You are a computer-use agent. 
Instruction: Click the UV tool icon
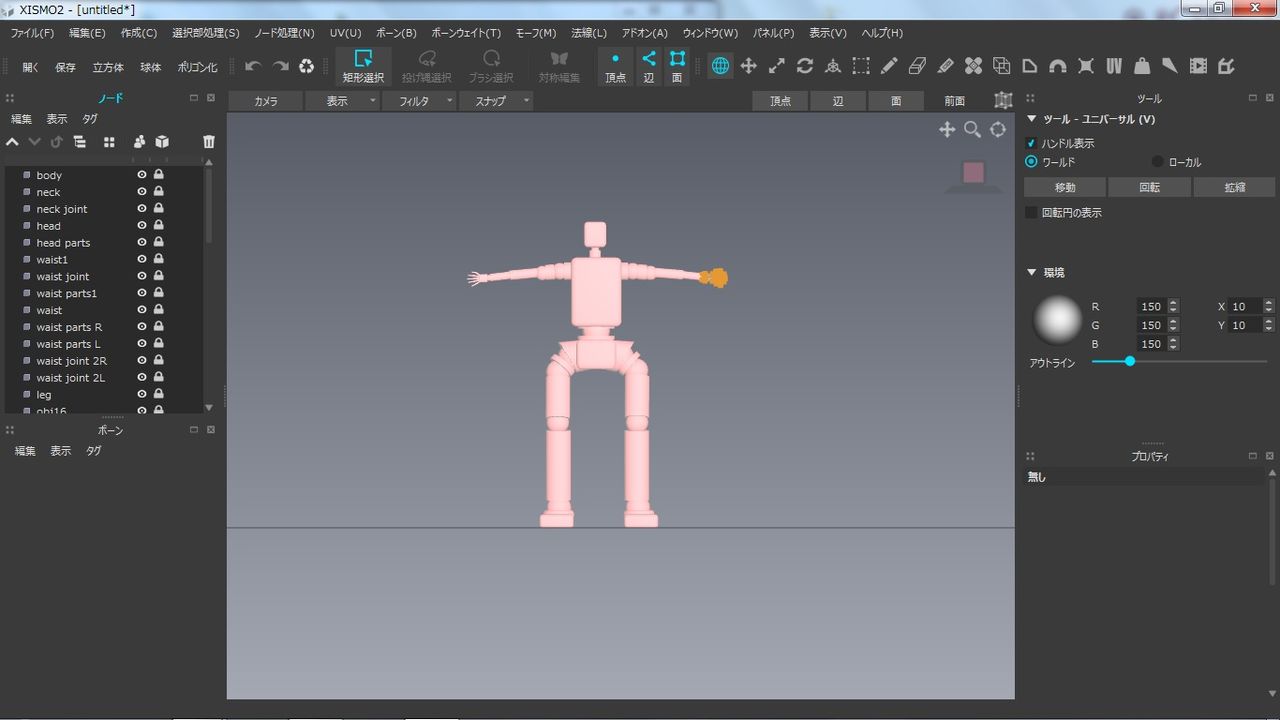[1114, 66]
